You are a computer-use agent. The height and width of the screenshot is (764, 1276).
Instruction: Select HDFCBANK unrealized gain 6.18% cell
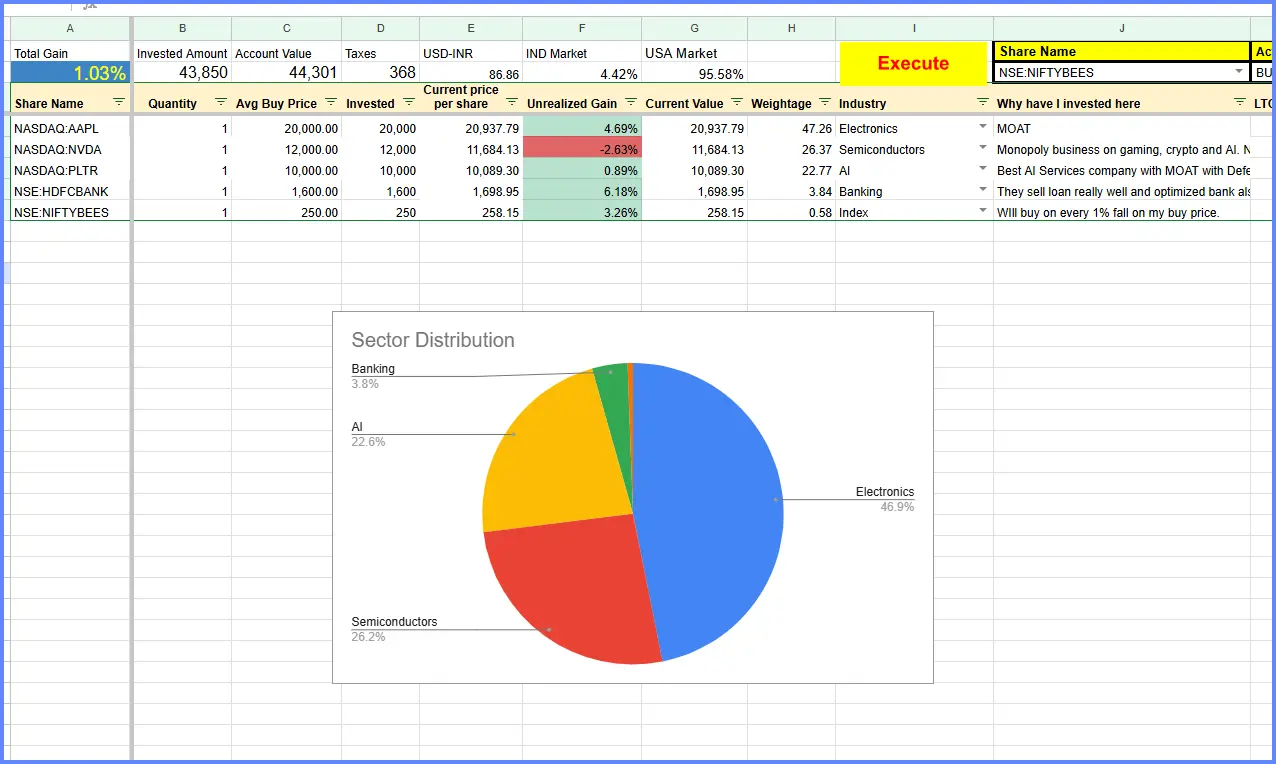(582, 191)
